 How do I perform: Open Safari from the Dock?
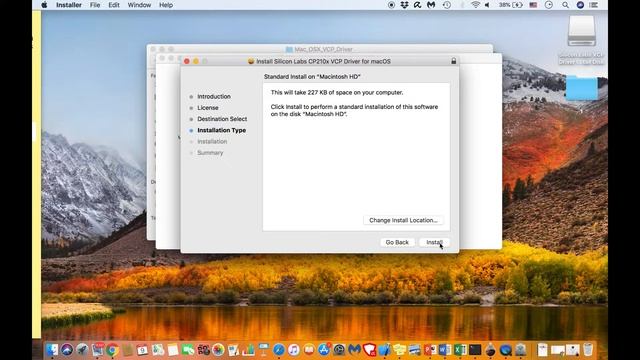click(x=279, y=350)
